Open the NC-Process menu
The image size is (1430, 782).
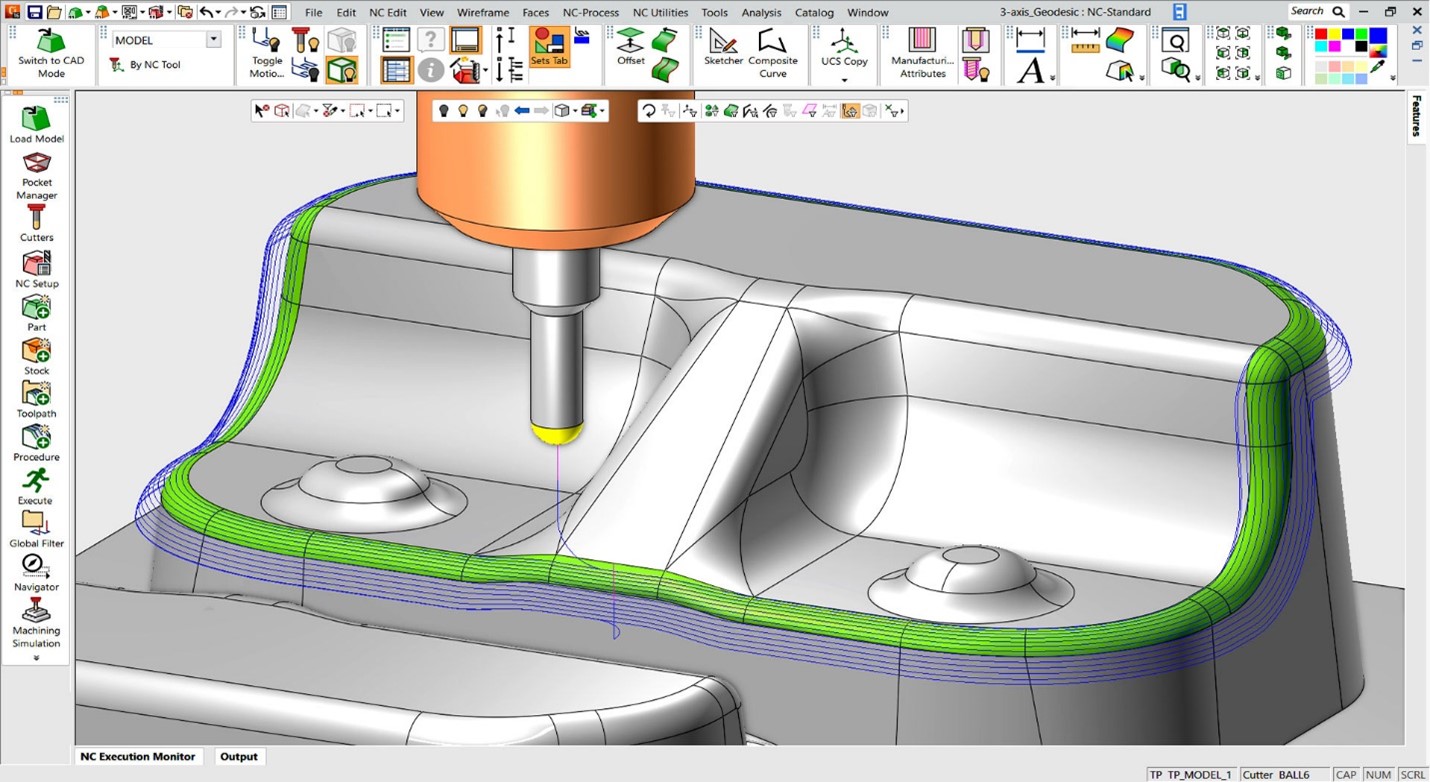590,13
